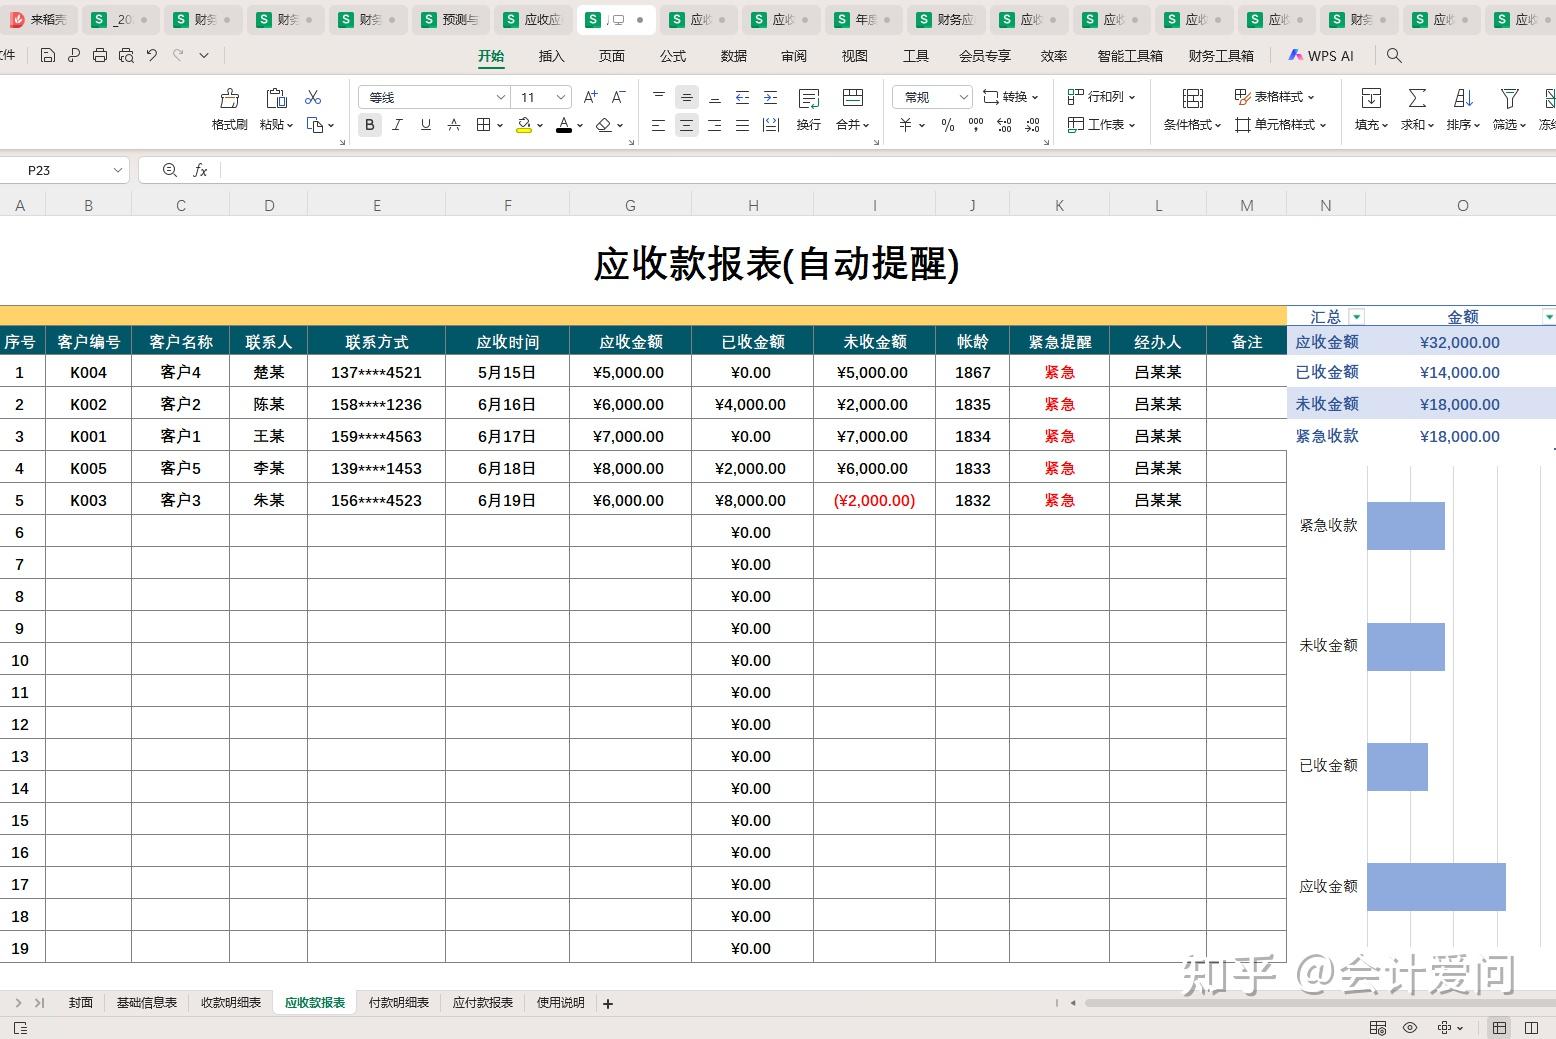Open the font size dropdown

coord(561,97)
